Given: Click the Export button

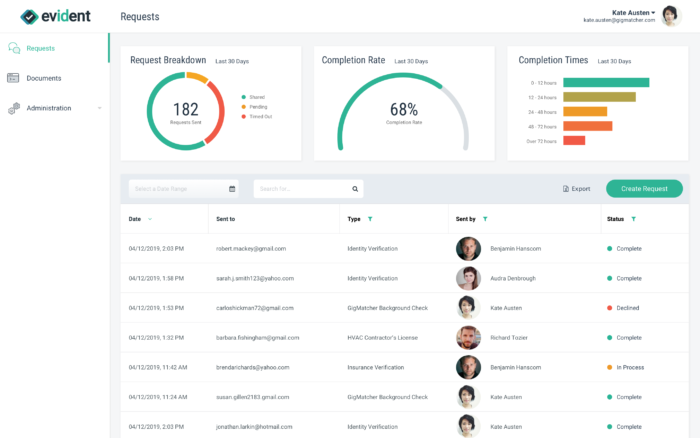Looking at the screenshot, I should pyautogui.click(x=576, y=188).
